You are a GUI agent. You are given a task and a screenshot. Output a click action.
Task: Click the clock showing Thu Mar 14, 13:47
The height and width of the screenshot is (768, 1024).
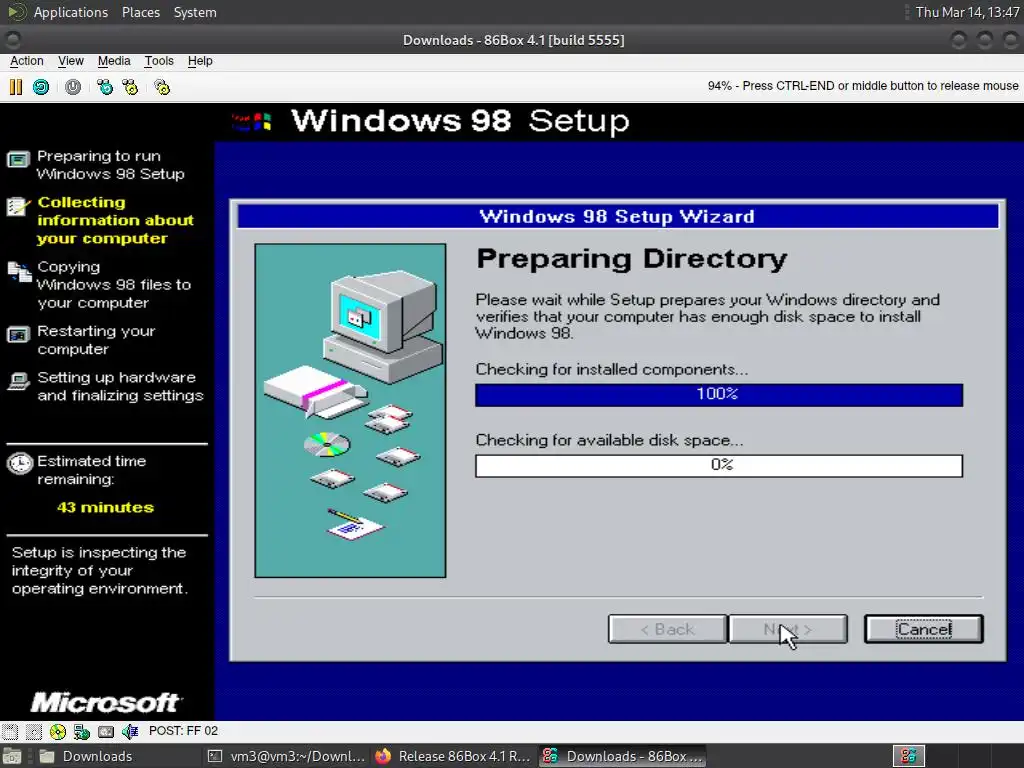[967, 12]
